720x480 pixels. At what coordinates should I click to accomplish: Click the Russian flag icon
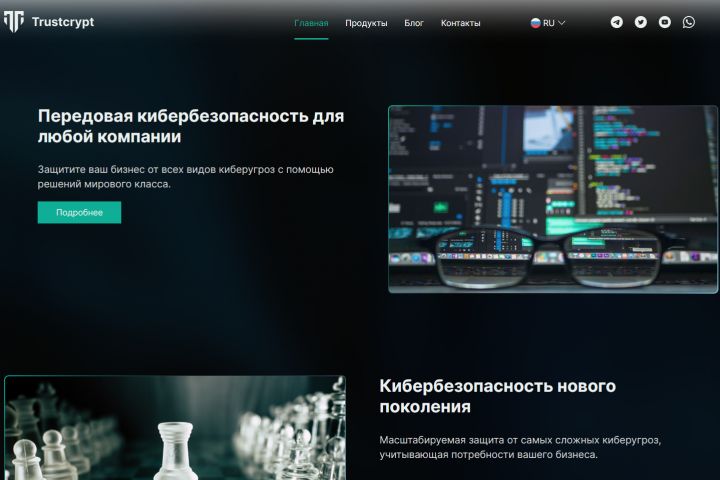(x=535, y=23)
